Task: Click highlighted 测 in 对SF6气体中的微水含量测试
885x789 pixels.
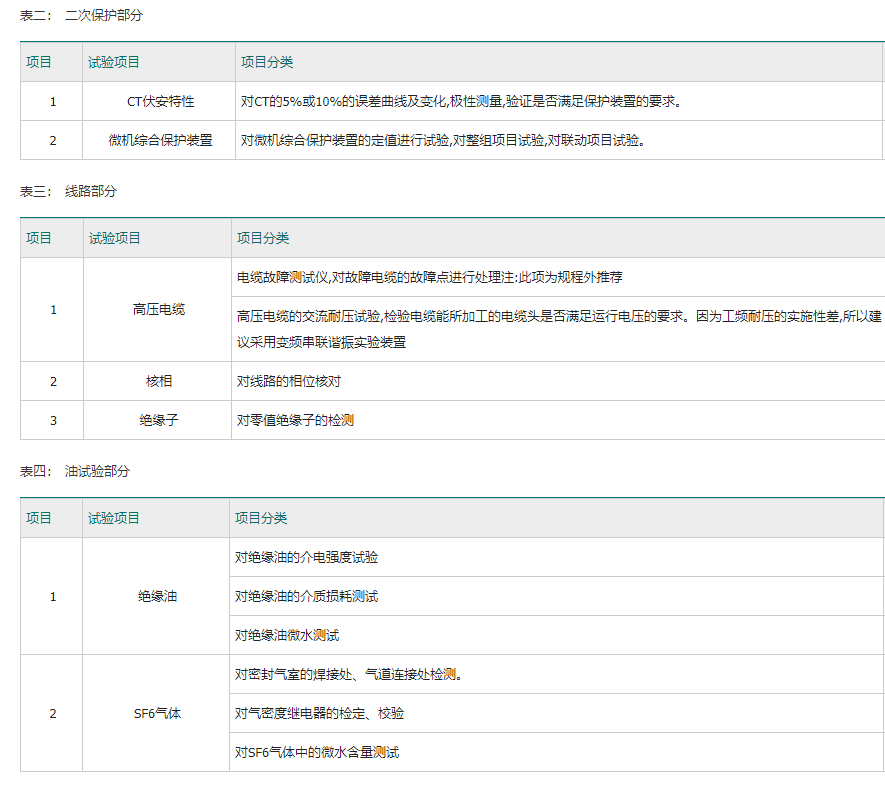Action: click(x=379, y=752)
